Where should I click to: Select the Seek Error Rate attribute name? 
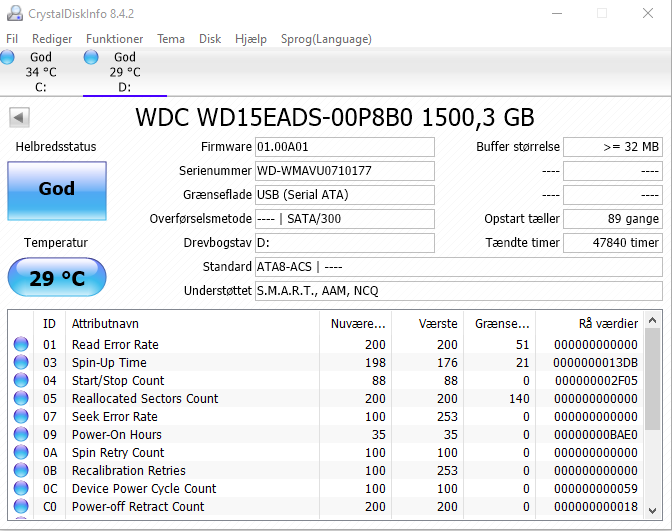[114, 417]
